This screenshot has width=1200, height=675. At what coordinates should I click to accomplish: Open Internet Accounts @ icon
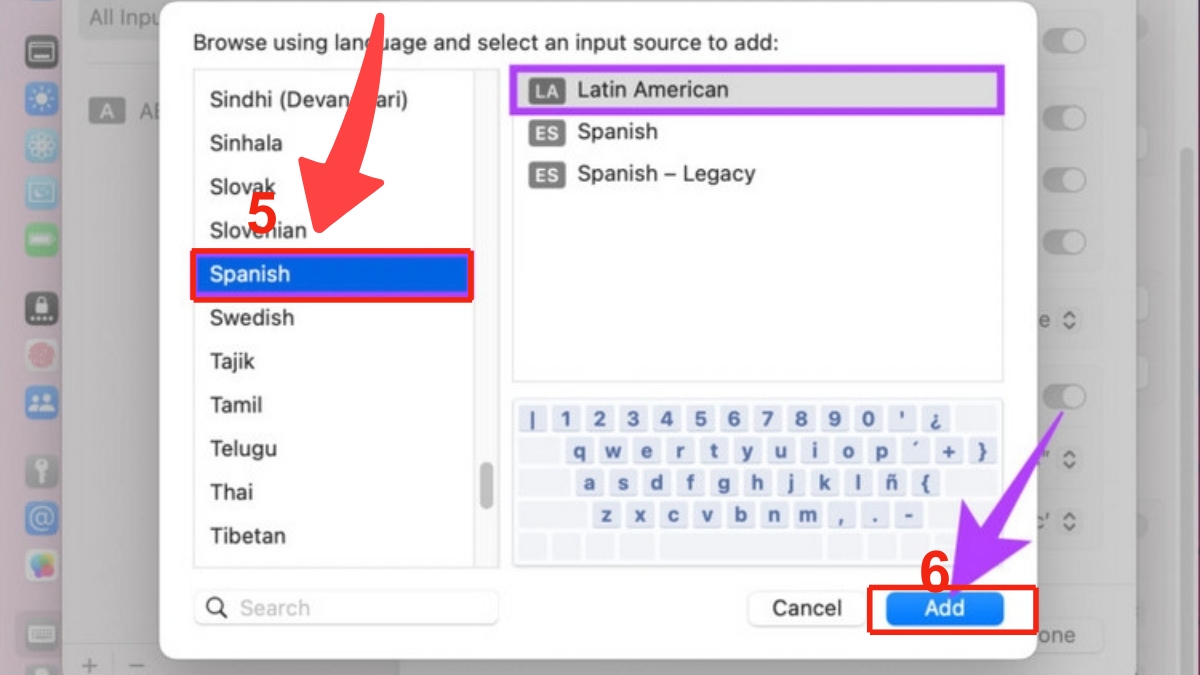click(42, 519)
